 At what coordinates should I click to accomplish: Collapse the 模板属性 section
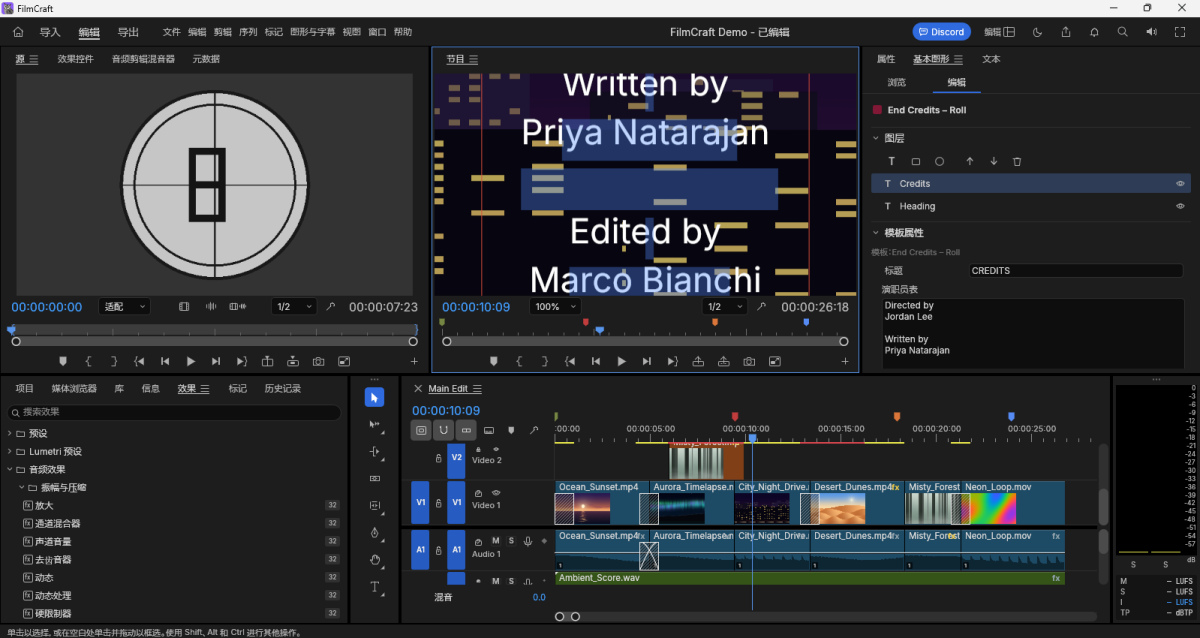tap(876, 233)
